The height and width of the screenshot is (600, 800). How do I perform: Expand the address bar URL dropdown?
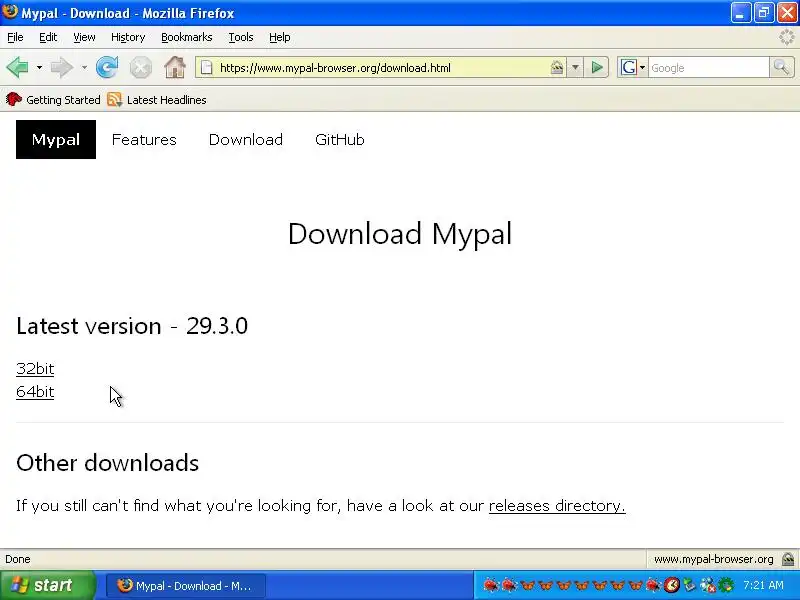(575, 67)
